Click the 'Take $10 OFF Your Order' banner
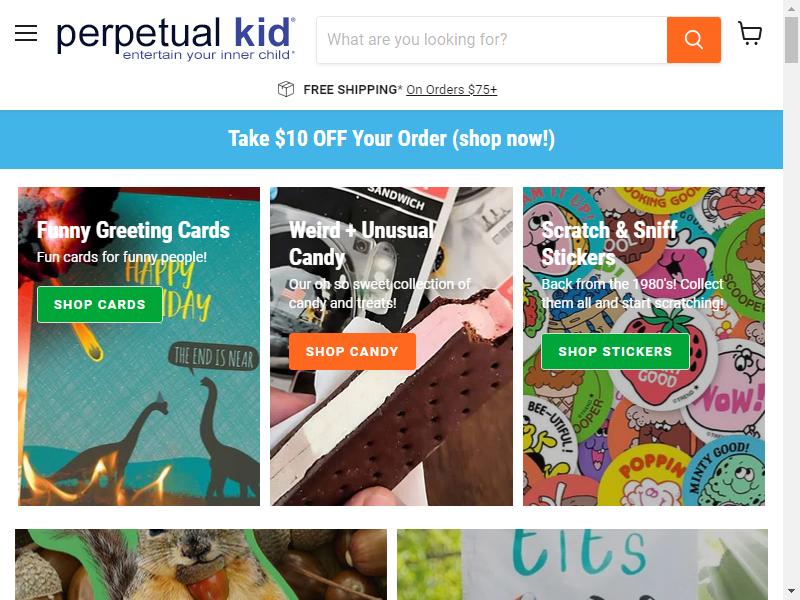The width and height of the screenshot is (800, 600). tap(391, 139)
